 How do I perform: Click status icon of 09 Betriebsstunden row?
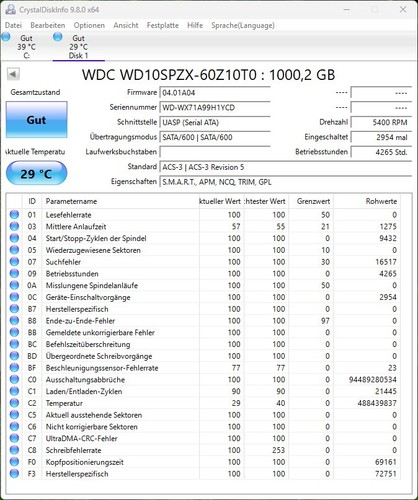pos(14,273)
